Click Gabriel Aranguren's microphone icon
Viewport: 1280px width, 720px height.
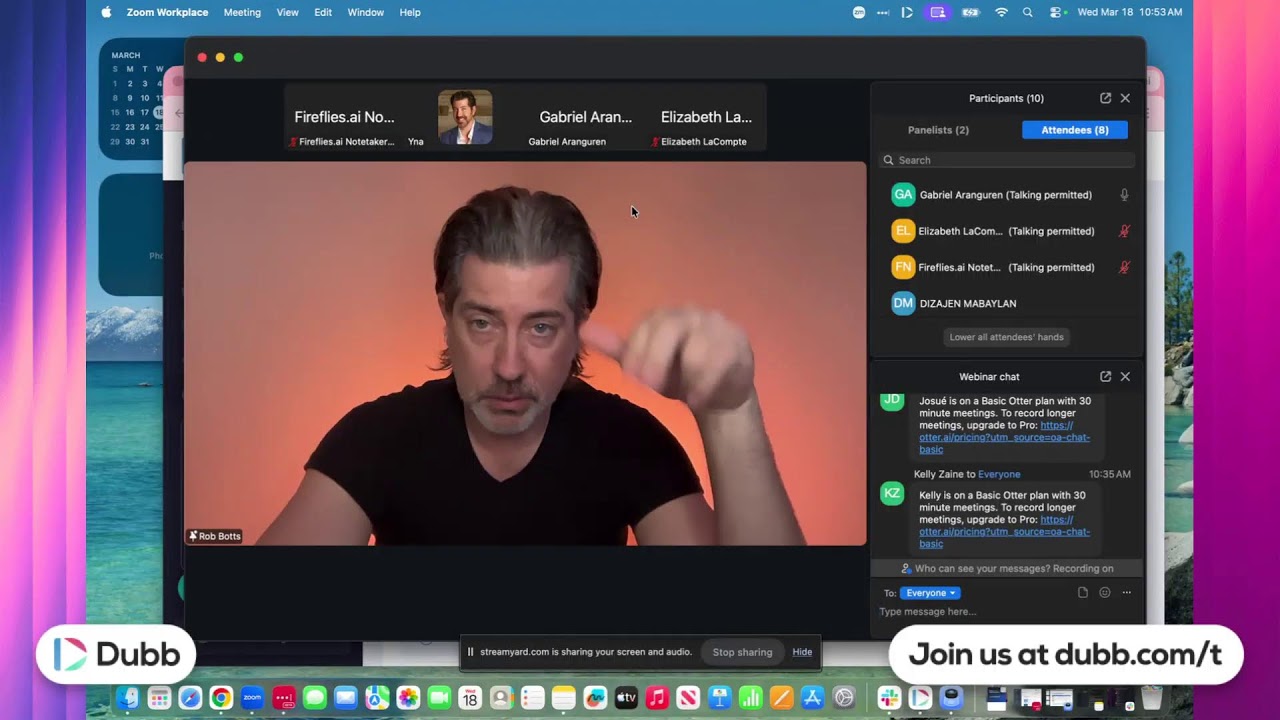tap(1124, 195)
